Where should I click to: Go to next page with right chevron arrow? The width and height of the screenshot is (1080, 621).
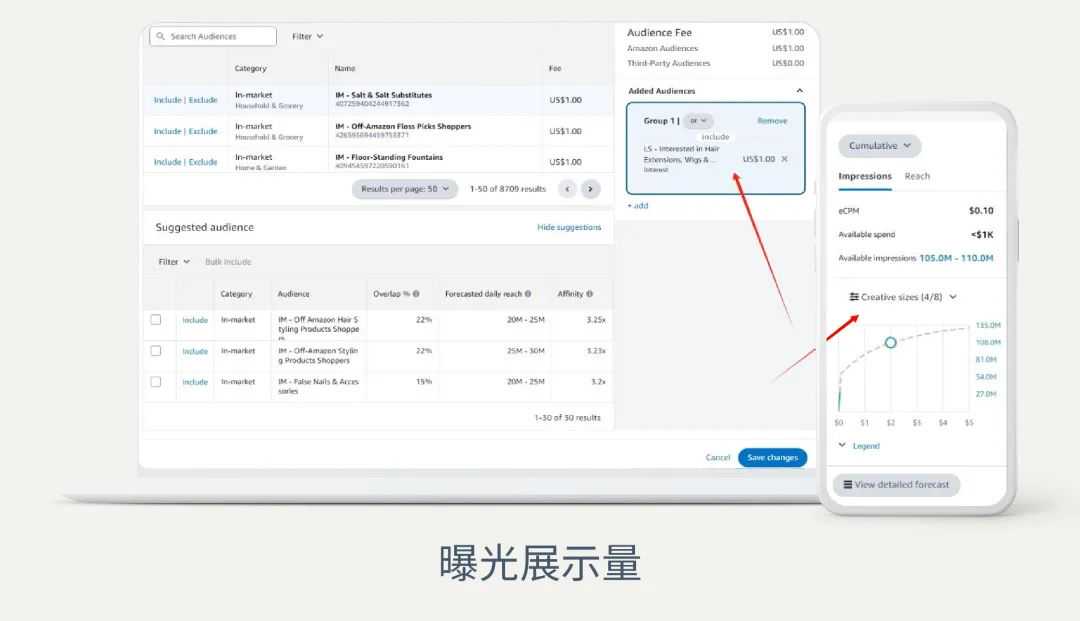coord(590,188)
